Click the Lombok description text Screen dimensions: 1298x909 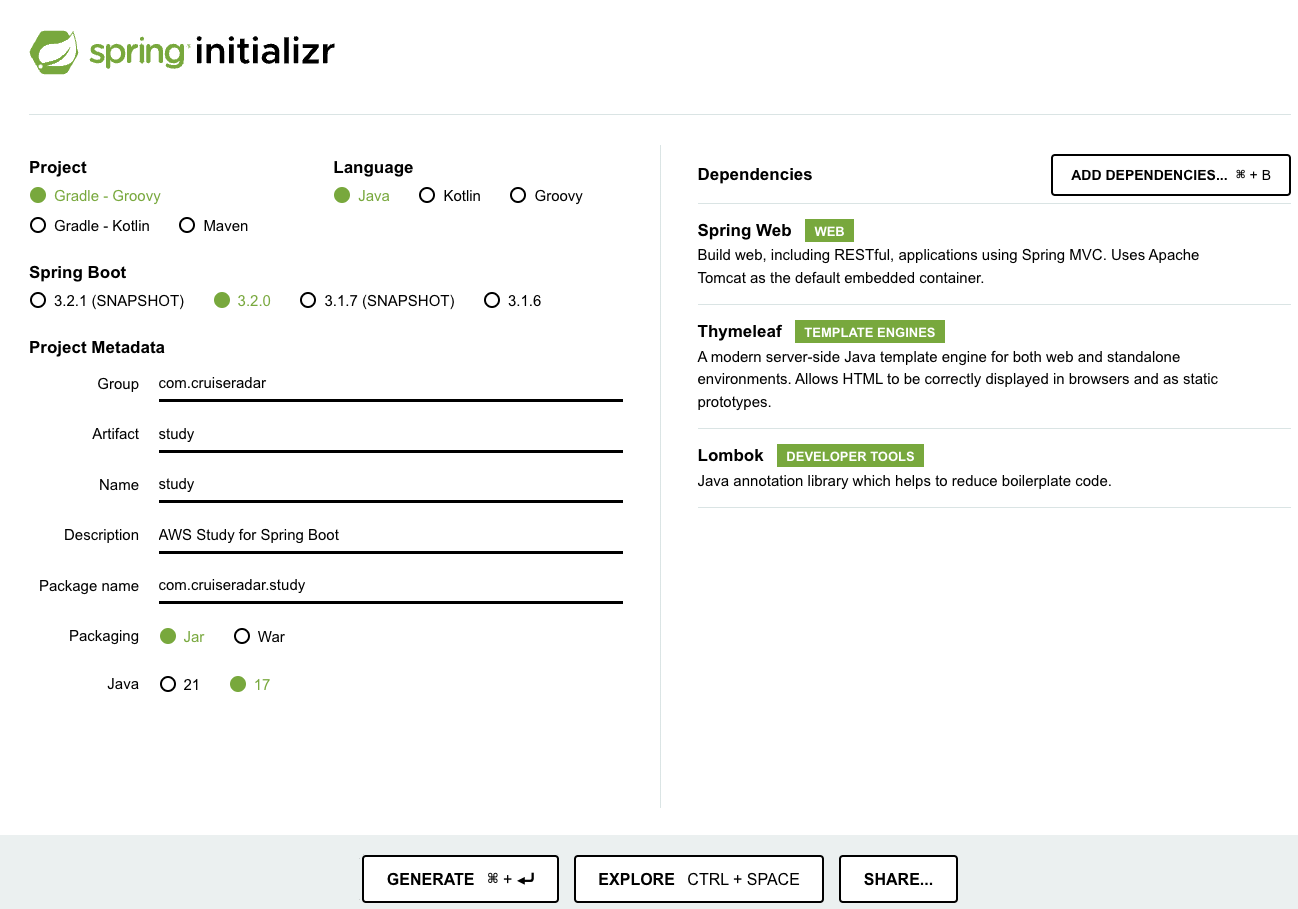pos(904,481)
